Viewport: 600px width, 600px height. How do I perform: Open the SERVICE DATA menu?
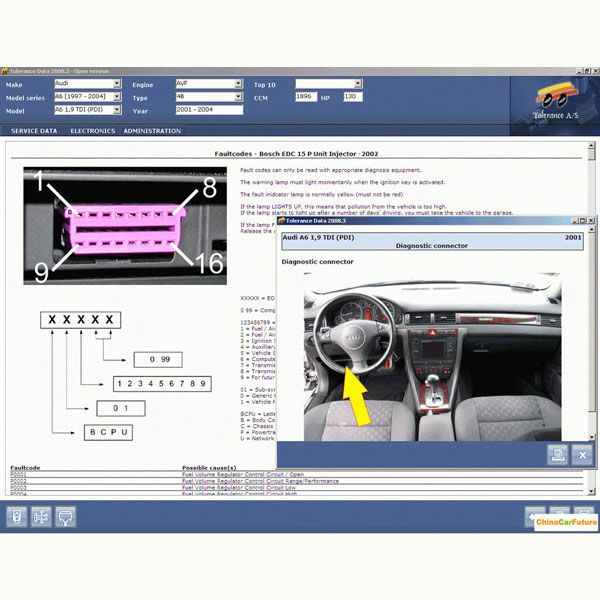(34, 131)
